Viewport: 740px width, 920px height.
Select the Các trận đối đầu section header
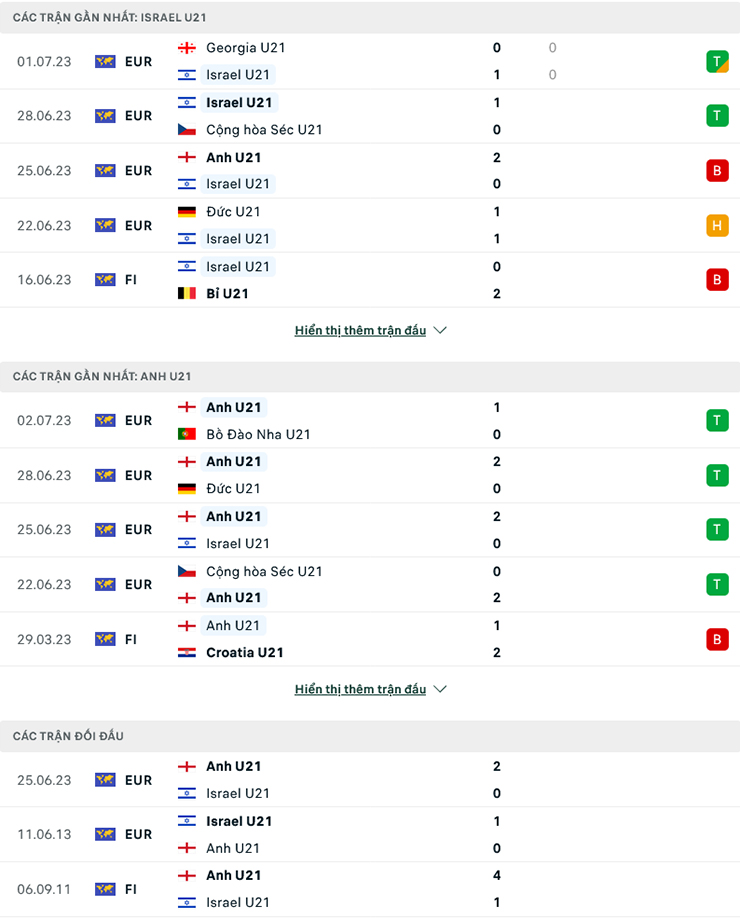68,736
